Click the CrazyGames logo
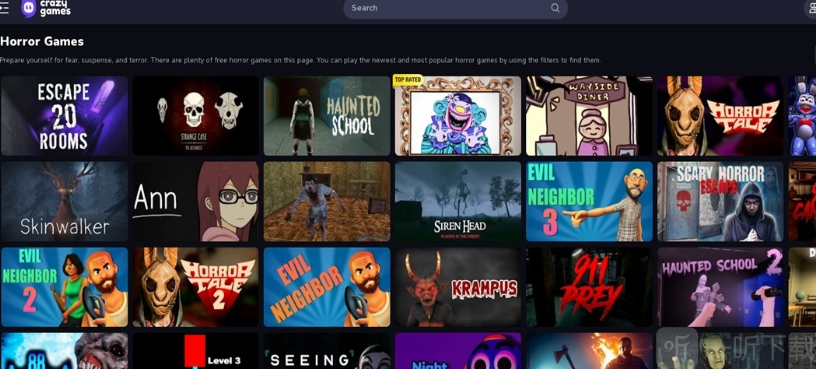The image size is (816, 369). coord(46,8)
